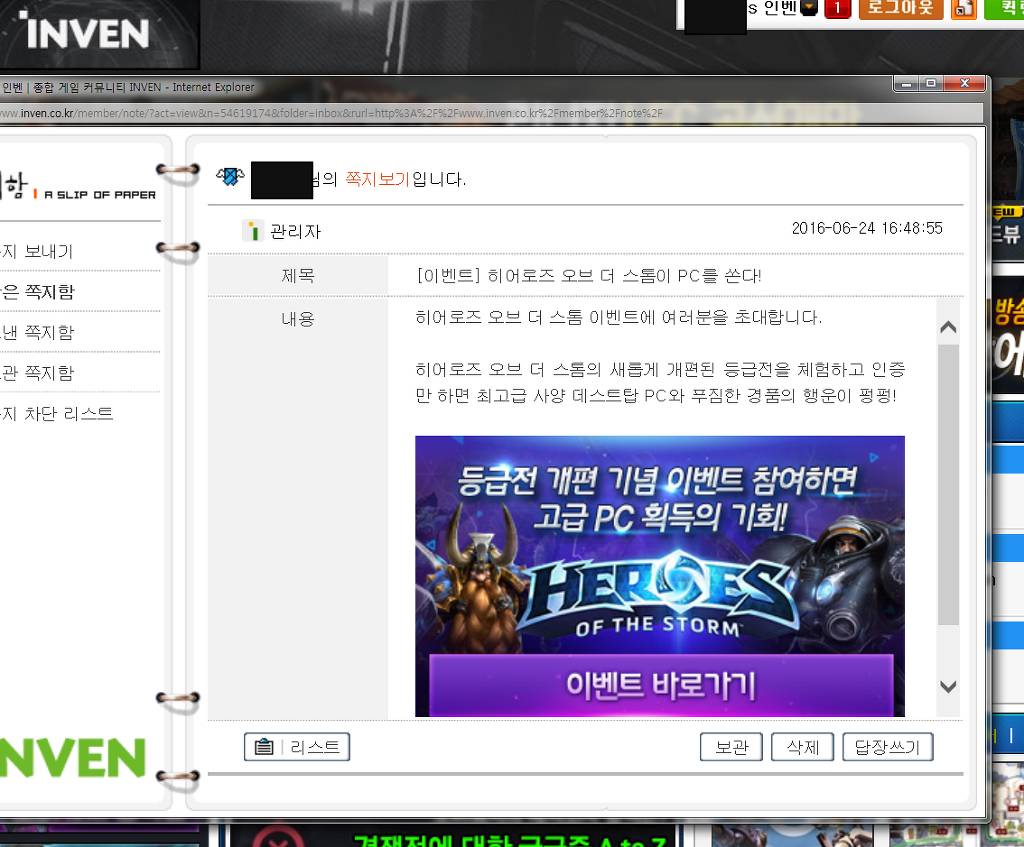This screenshot has width=1024, height=847.
Task: Click the red notification badge showing 1
Action: [837, 9]
